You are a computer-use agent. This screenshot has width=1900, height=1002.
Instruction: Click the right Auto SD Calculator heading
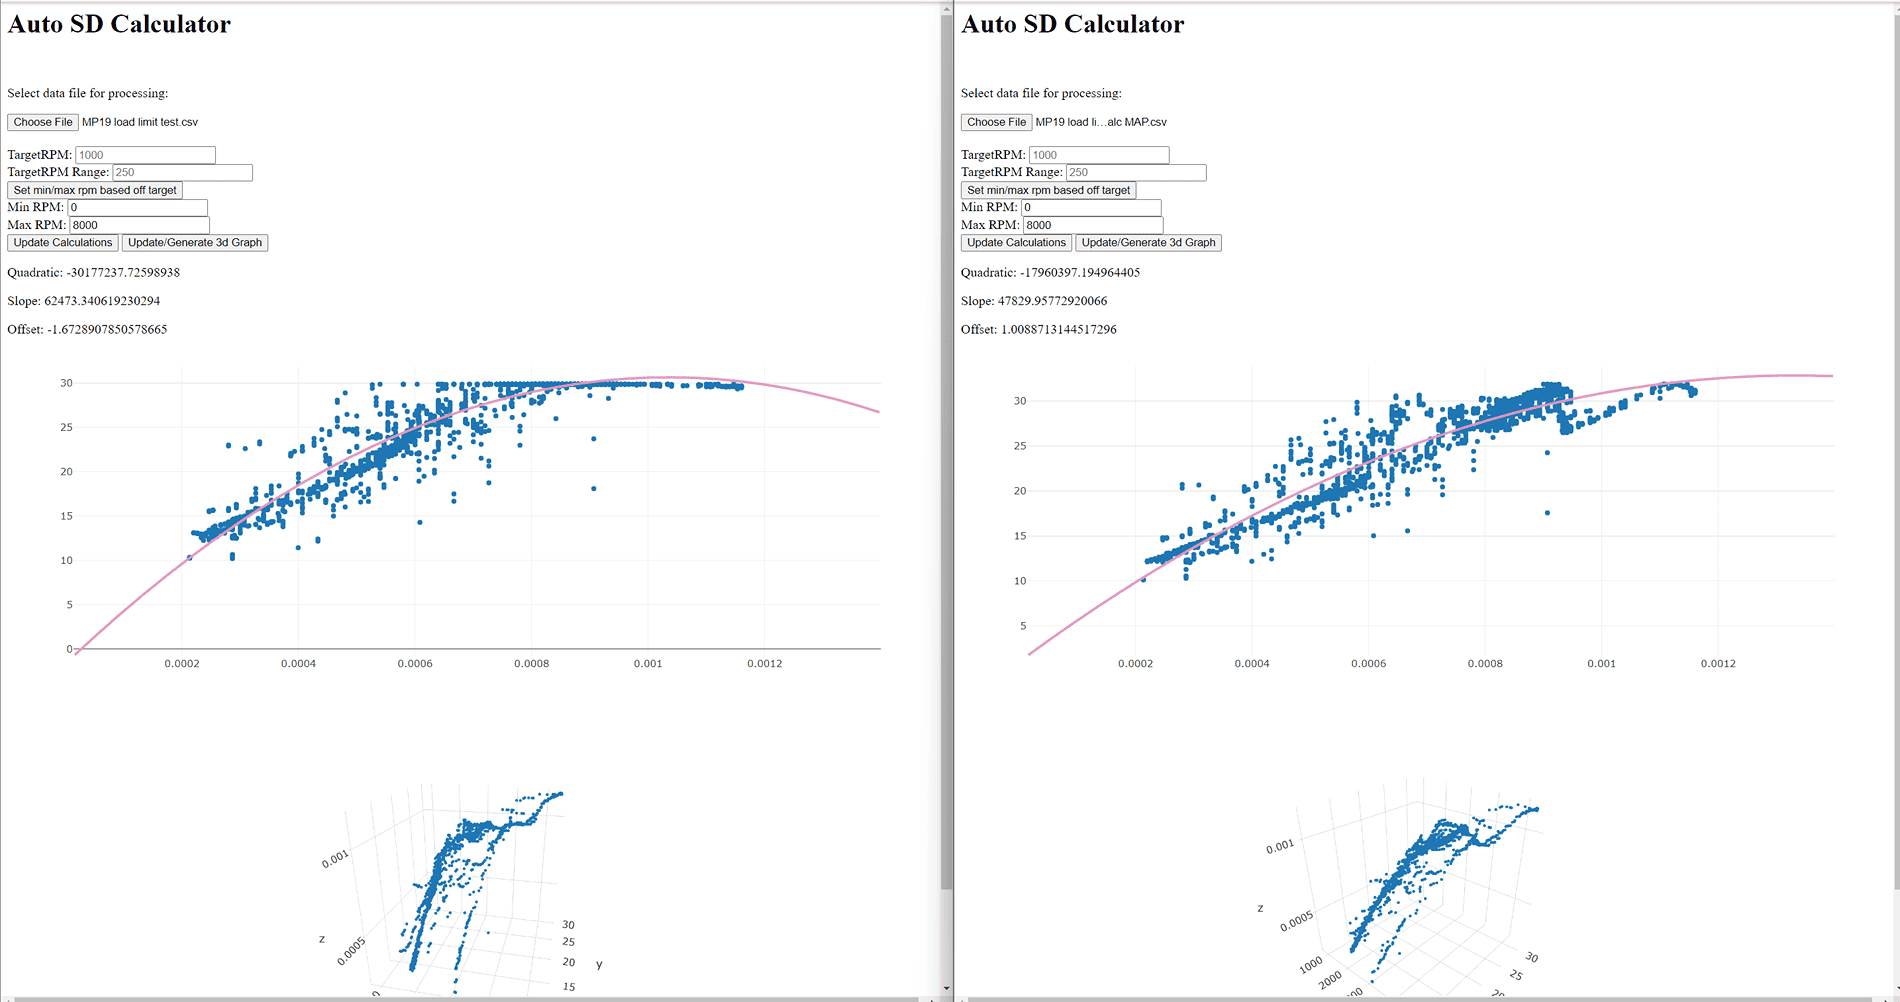pos(1073,24)
